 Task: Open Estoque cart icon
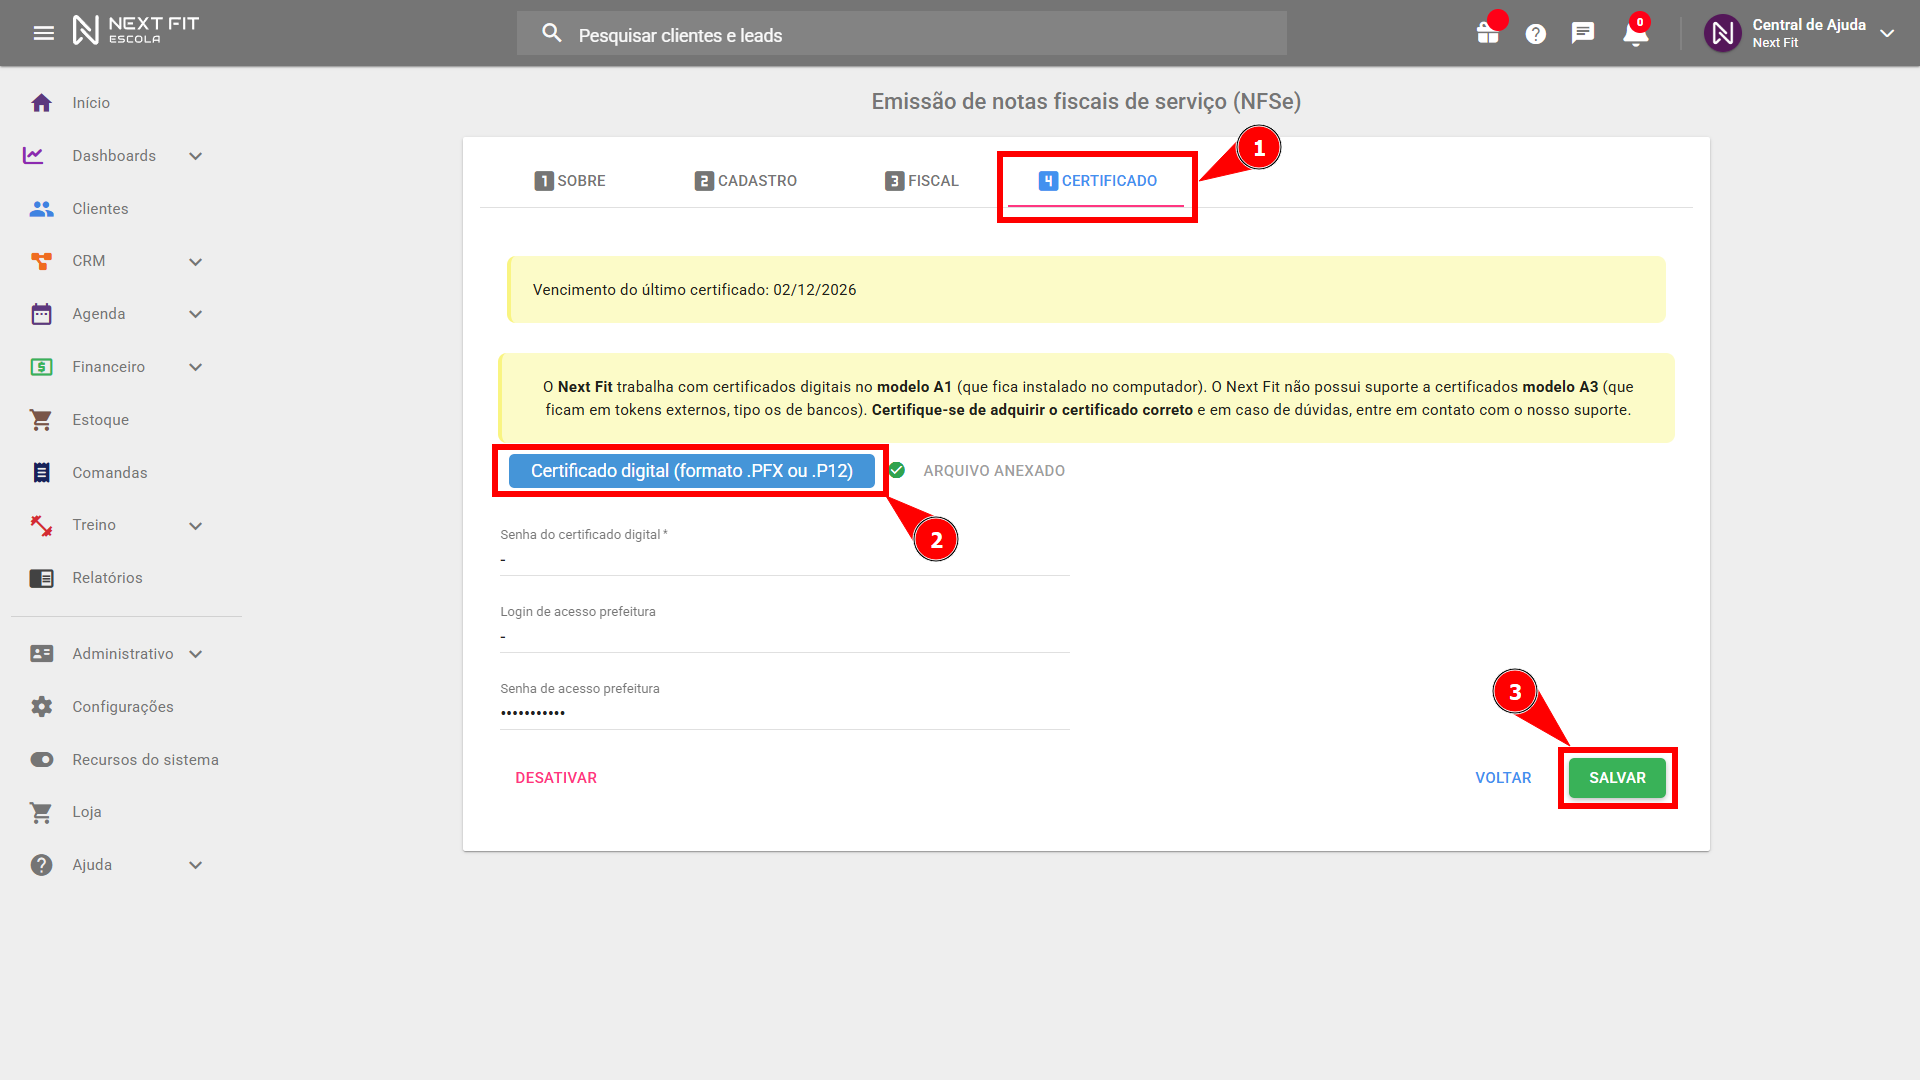tap(41, 420)
